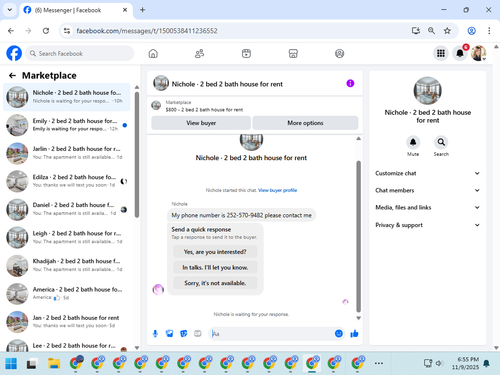Image resolution: width=500 pixels, height=375 pixels.
Task: Open Jan conversation in the chat list
Action: [67, 322]
